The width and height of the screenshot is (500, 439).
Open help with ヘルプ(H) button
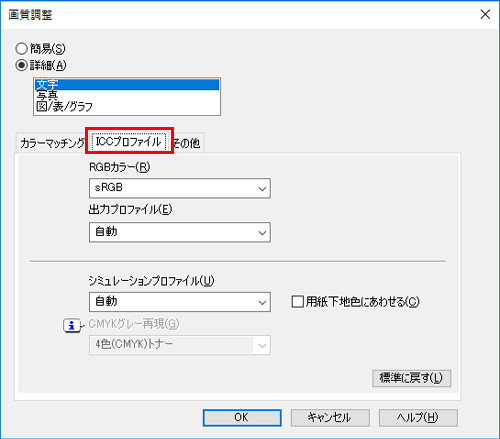[418, 418]
